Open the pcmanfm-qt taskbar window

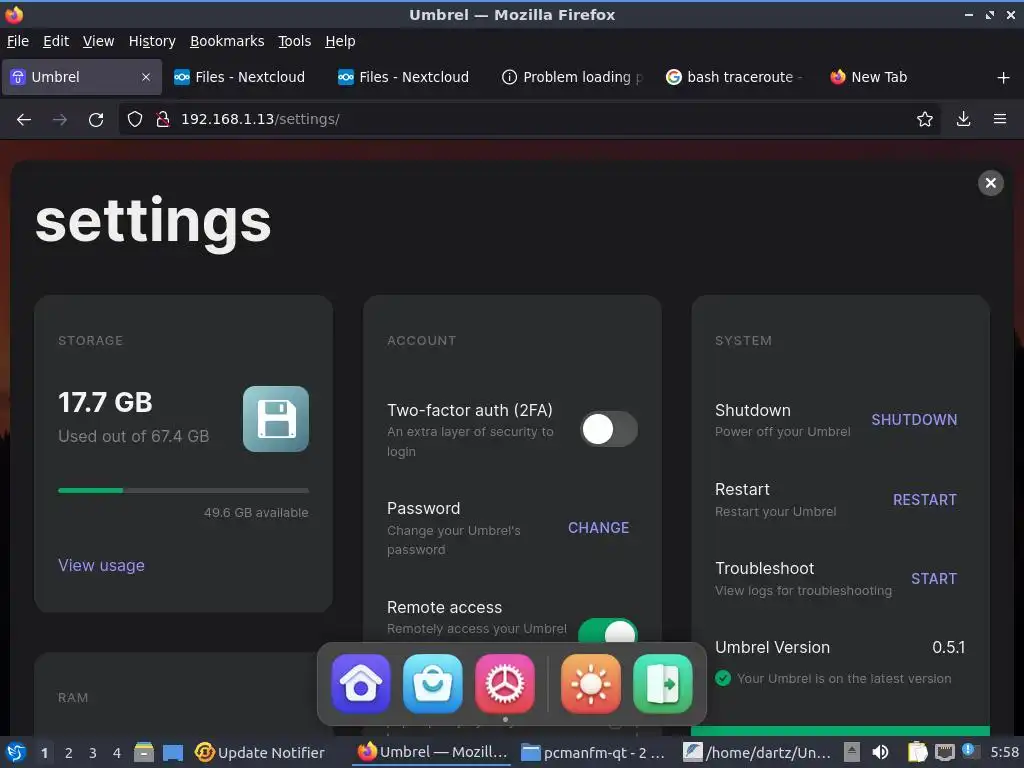(x=593, y=753)
